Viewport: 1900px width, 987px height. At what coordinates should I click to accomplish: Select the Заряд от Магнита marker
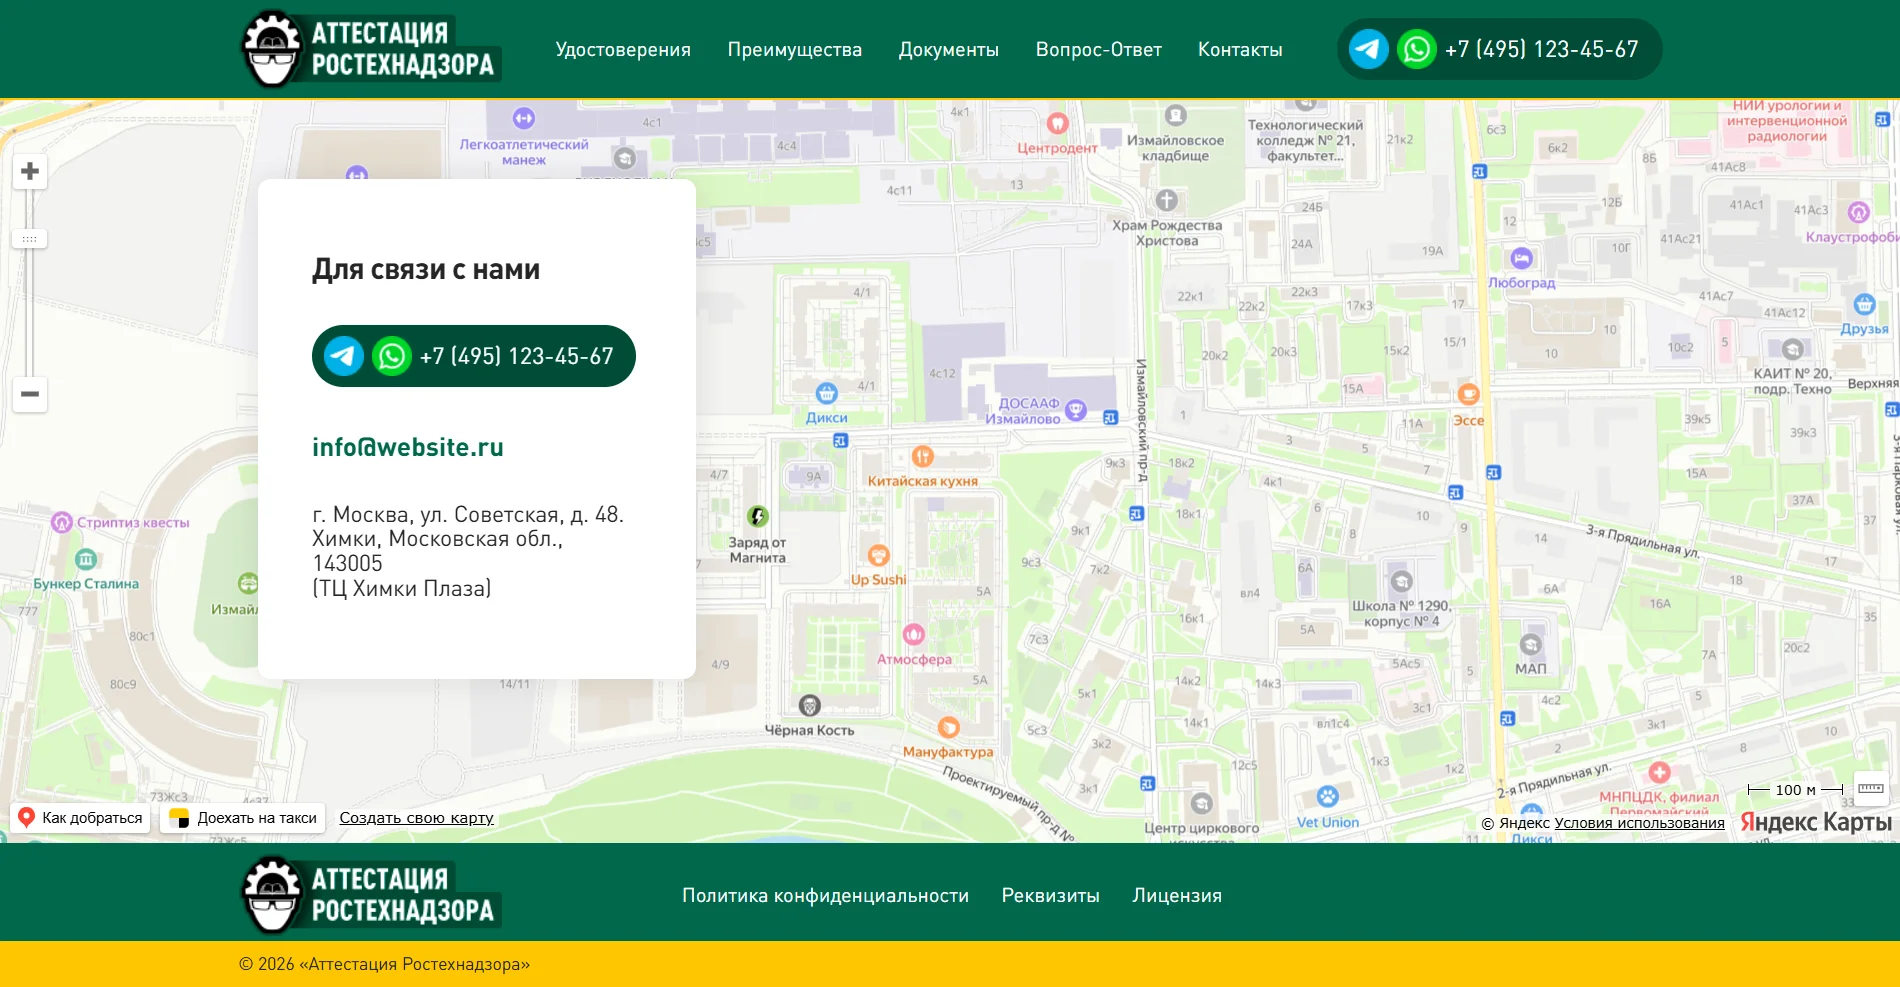pos(758,516)
